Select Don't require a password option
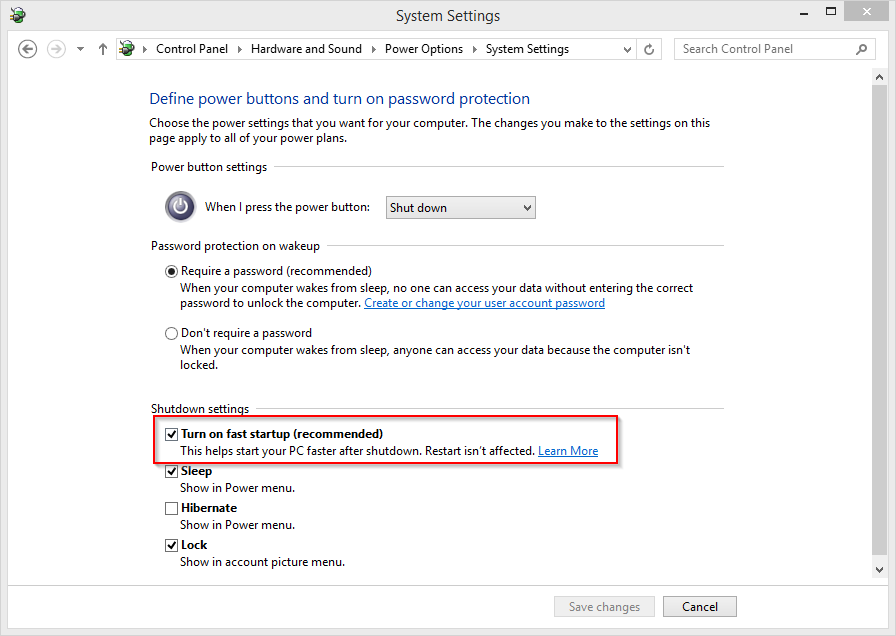Screen dimensions: 896x636 point(171,333)
